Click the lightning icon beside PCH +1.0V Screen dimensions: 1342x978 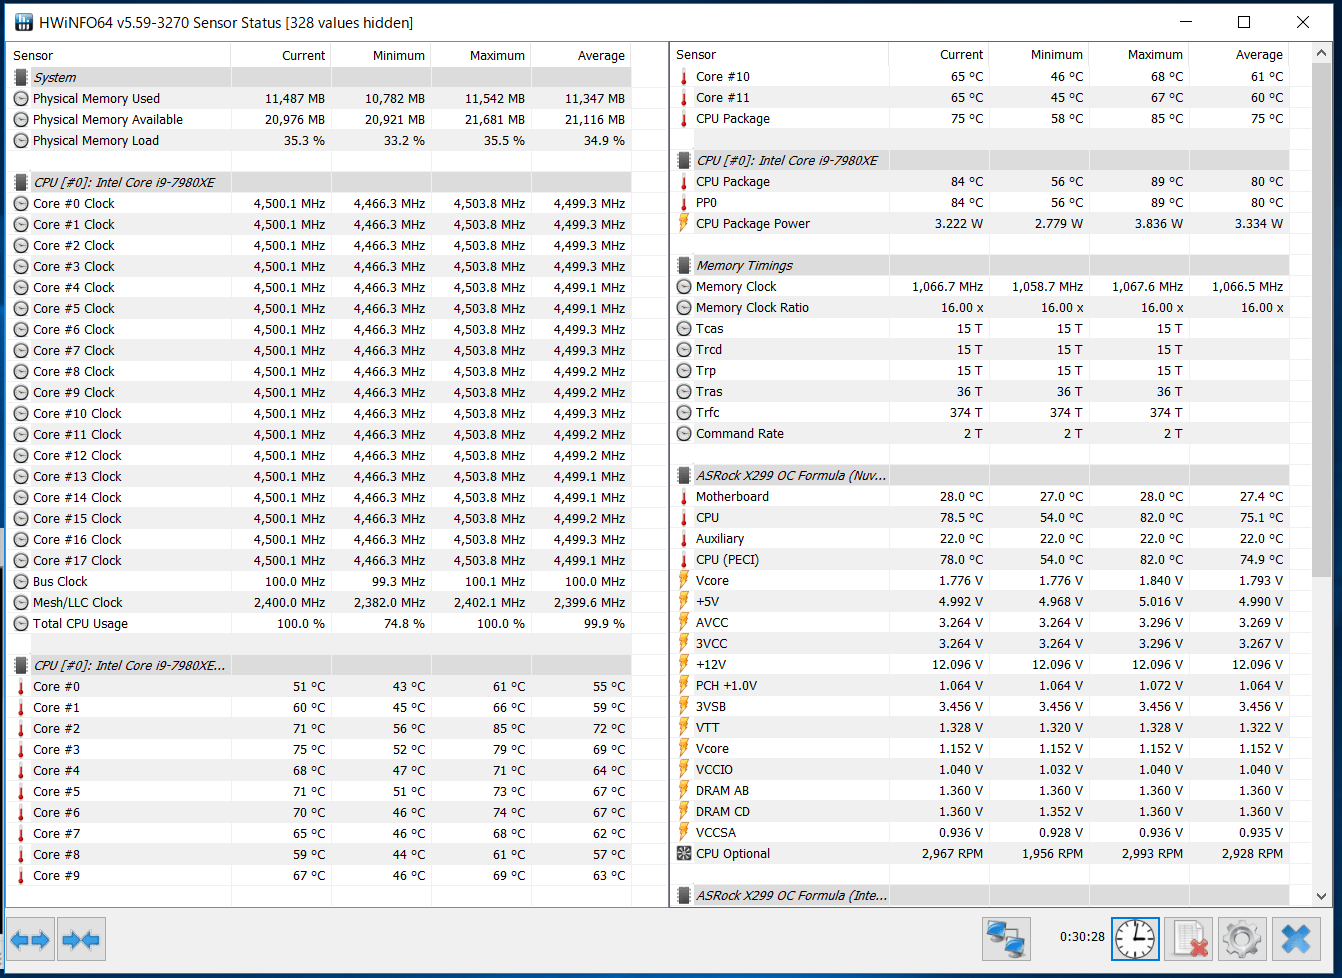(684, 685)
